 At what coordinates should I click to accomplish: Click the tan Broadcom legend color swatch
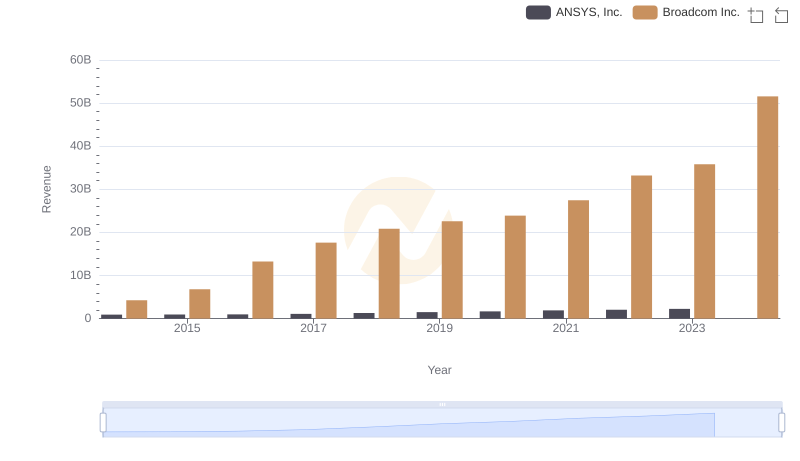point(645,12)
